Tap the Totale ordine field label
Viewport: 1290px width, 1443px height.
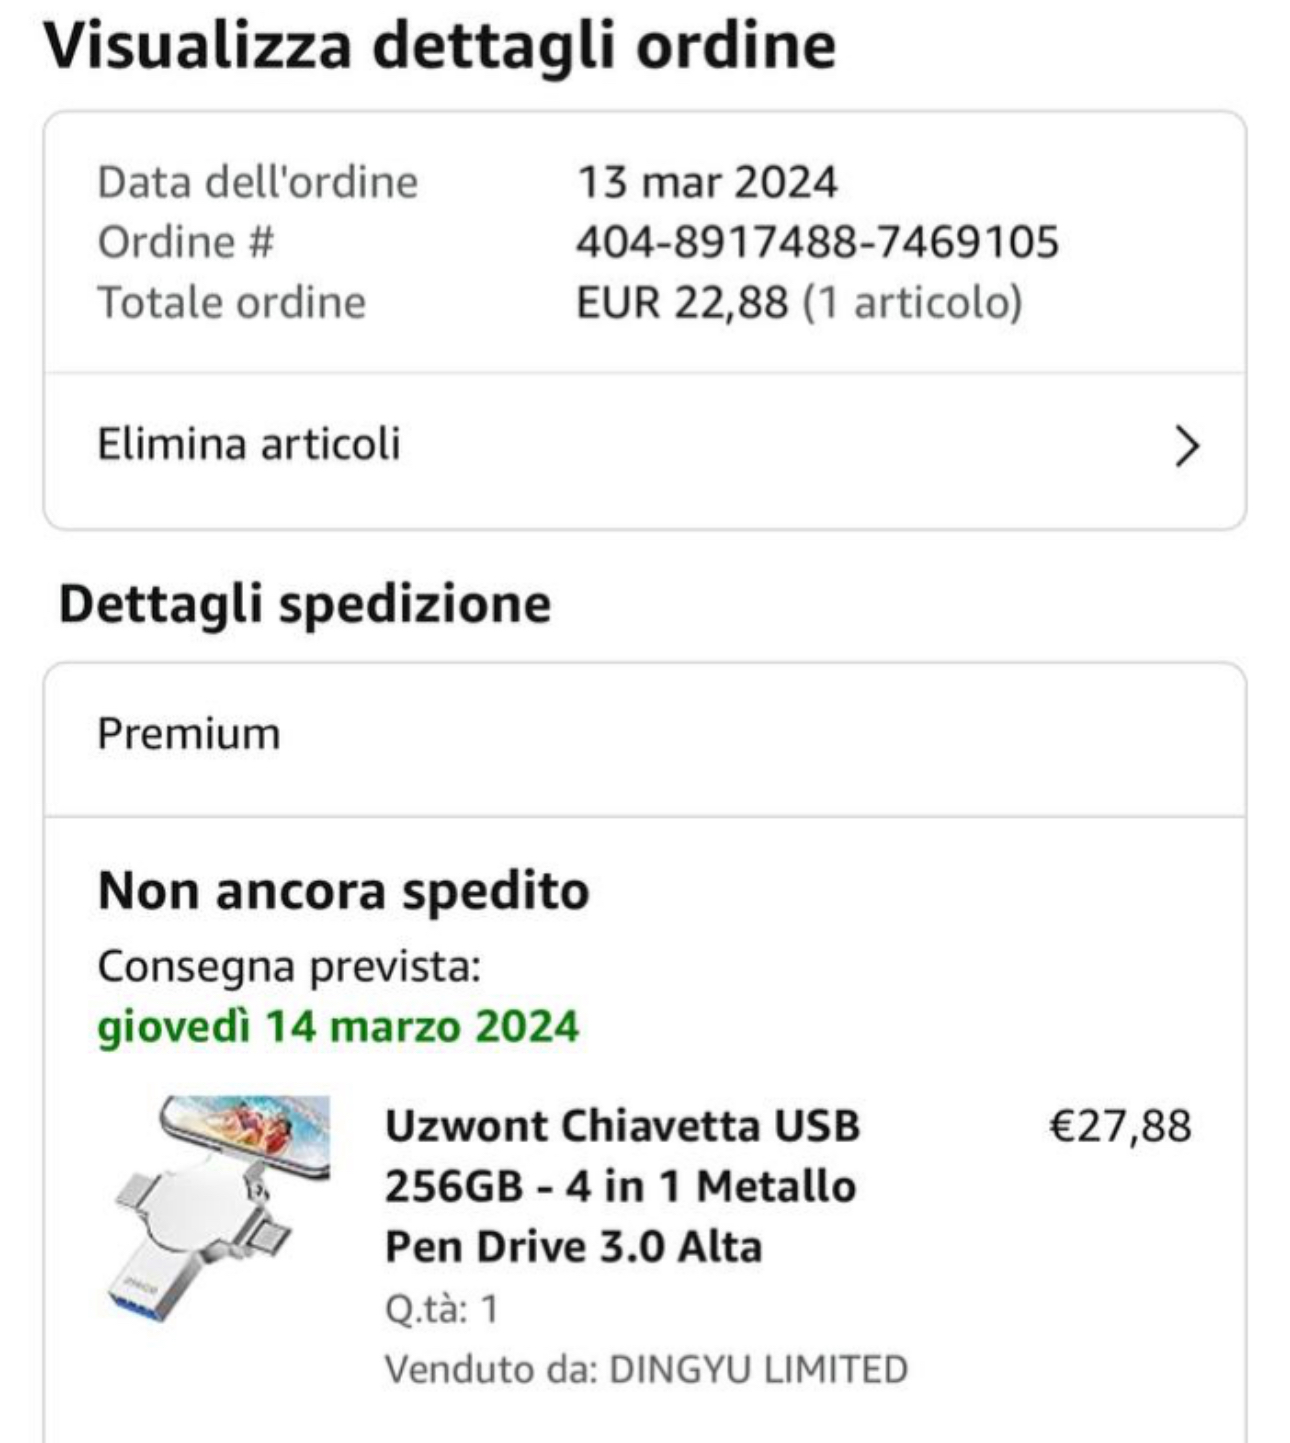231,303
